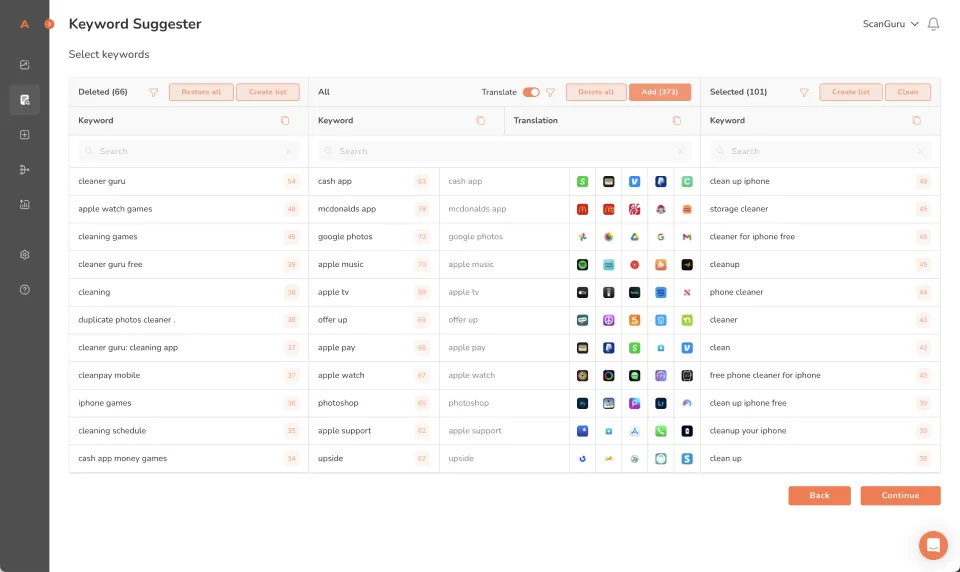Click Add (373) button

(659, 92)
